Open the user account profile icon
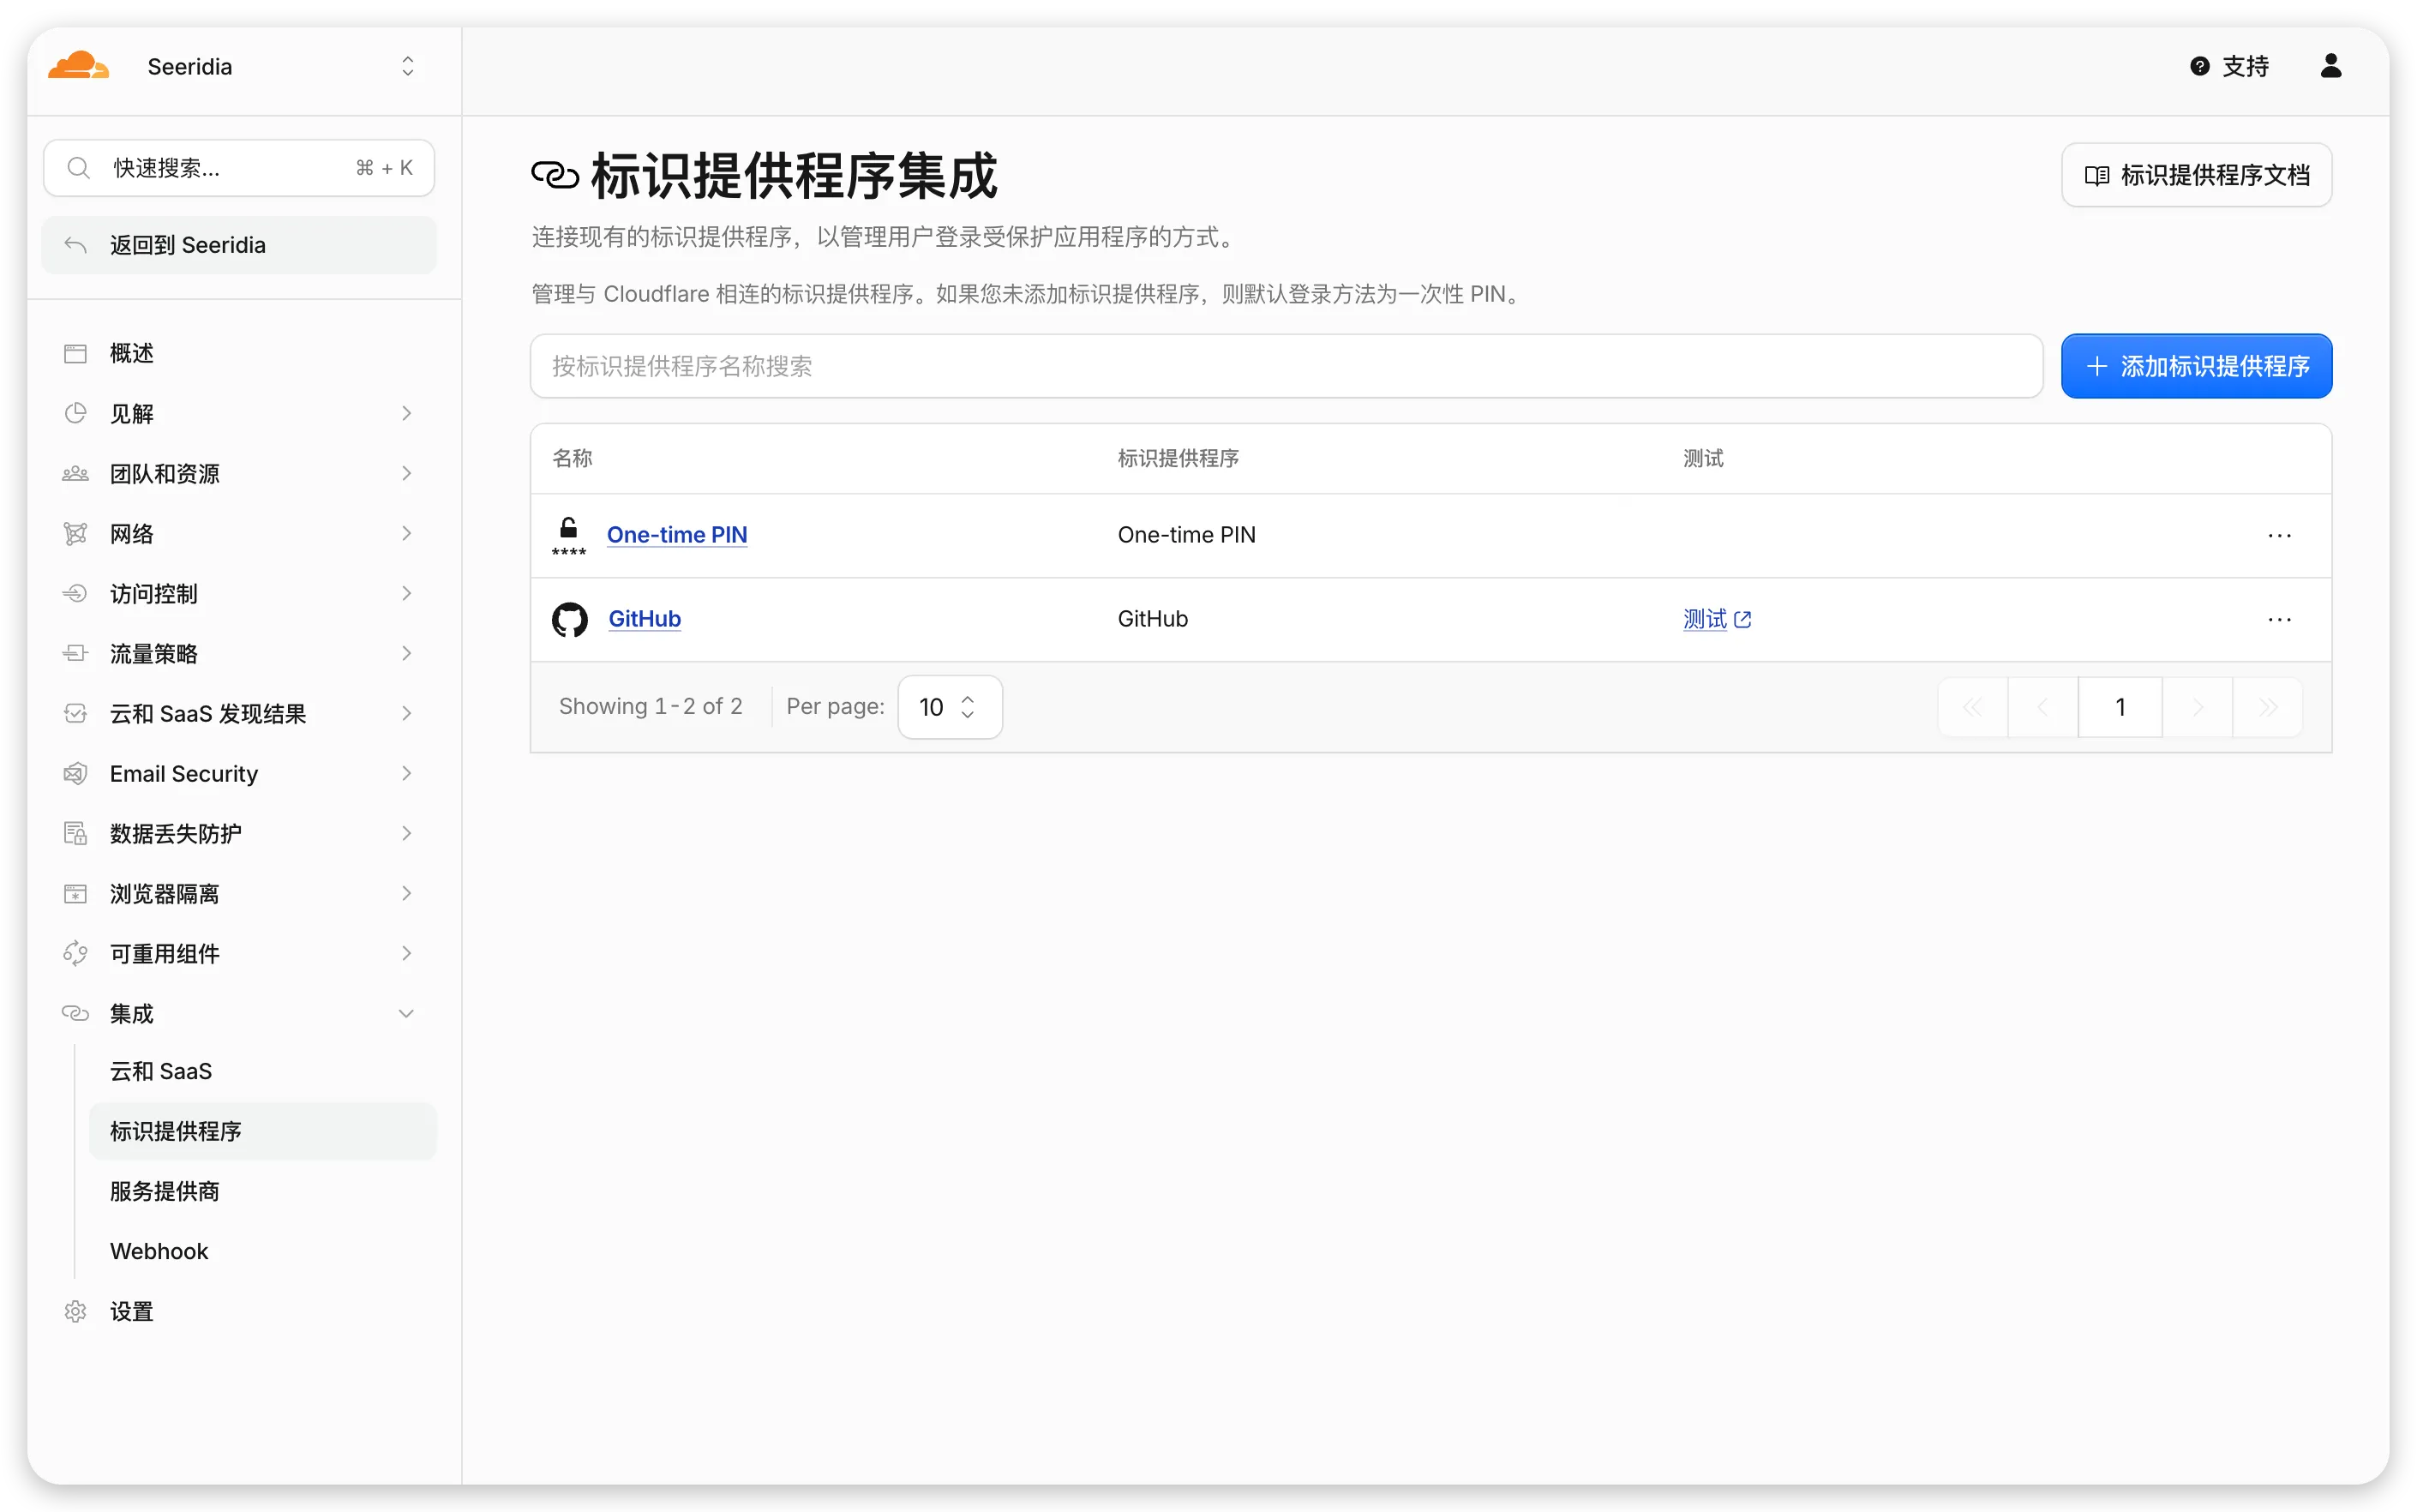This screenshot has width=2417, height=1512. tap(2330, 66)
